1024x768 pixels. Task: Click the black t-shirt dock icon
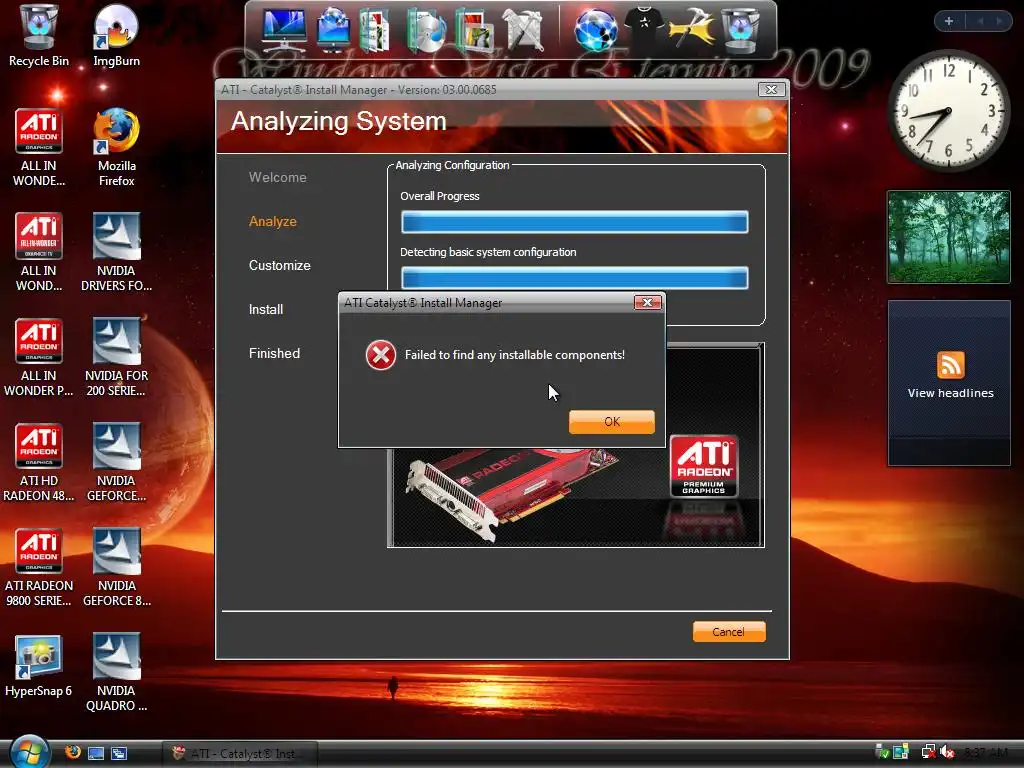tap(644, 27)
